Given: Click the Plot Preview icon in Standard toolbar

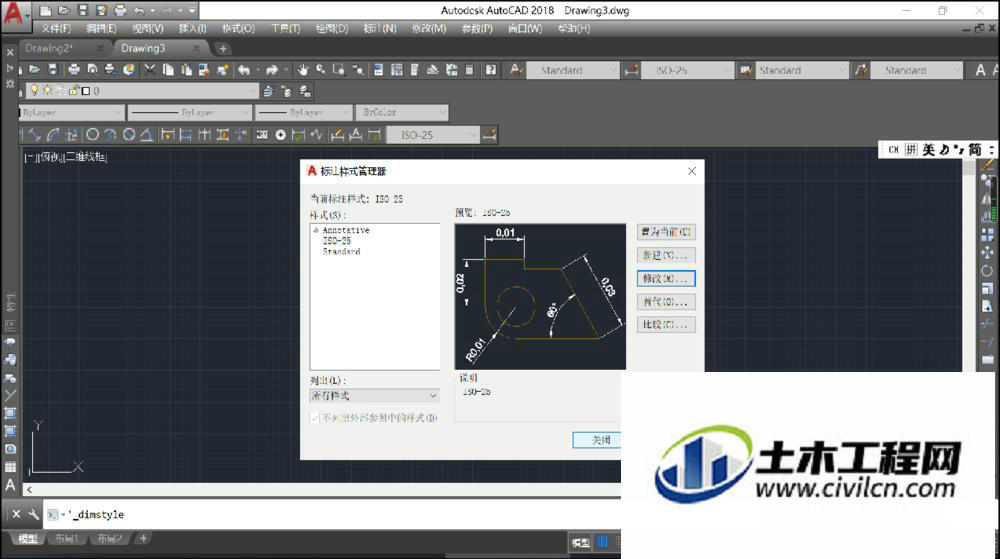Looking at the screenshot, I should [92, 69].
